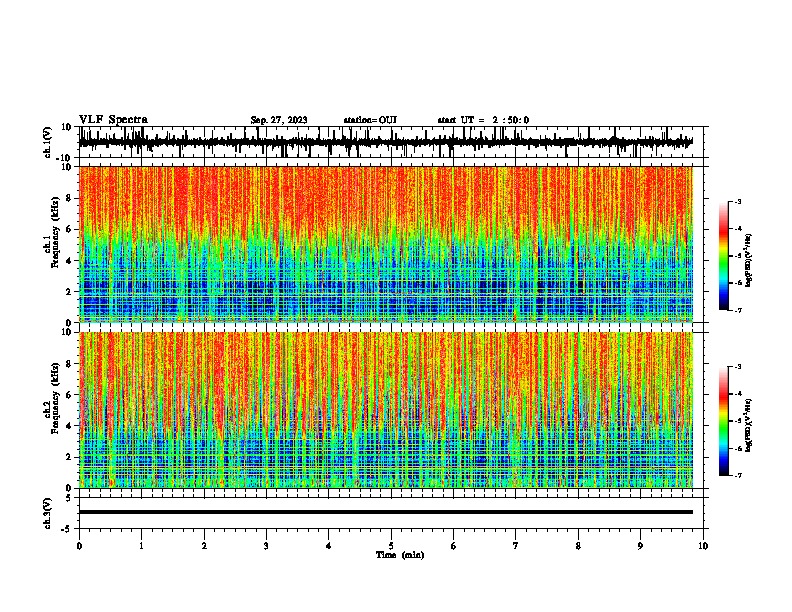Click time axis tick label "6"
Image resolution: width=792 pixels, height=612 pixels.
pyautogui.click(x=453, y=546)
